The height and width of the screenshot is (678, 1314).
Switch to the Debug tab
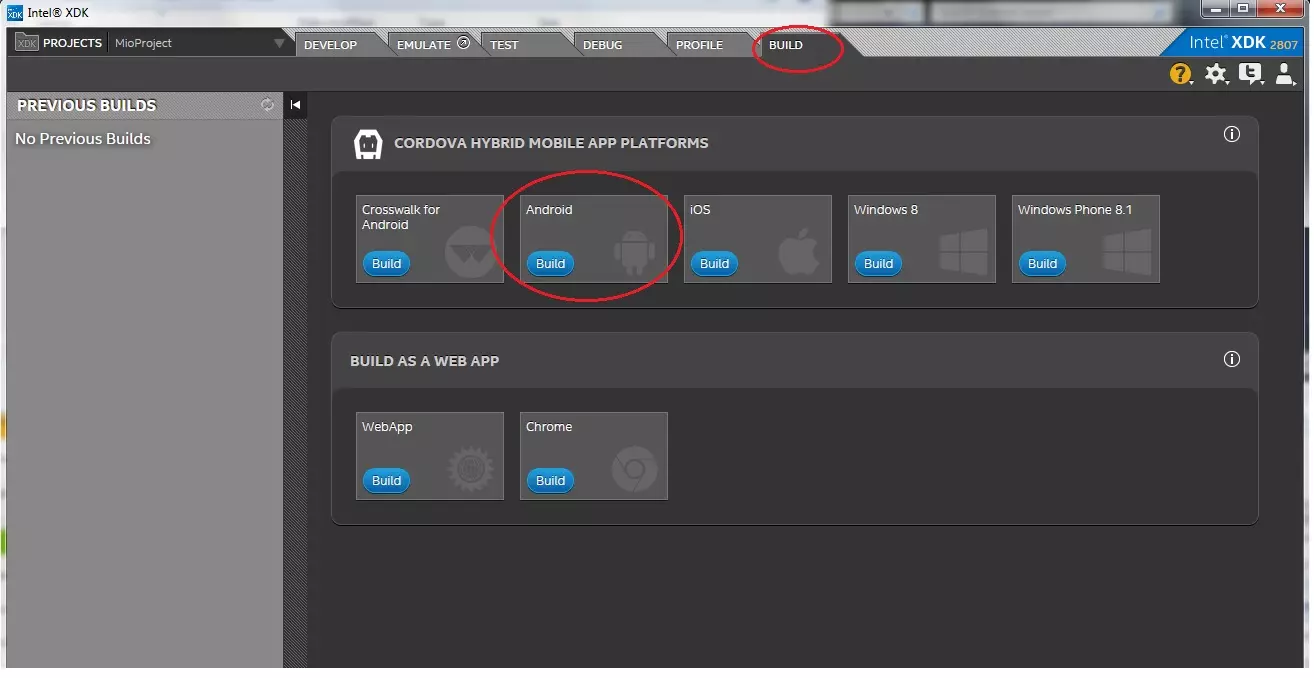point(603,45)
